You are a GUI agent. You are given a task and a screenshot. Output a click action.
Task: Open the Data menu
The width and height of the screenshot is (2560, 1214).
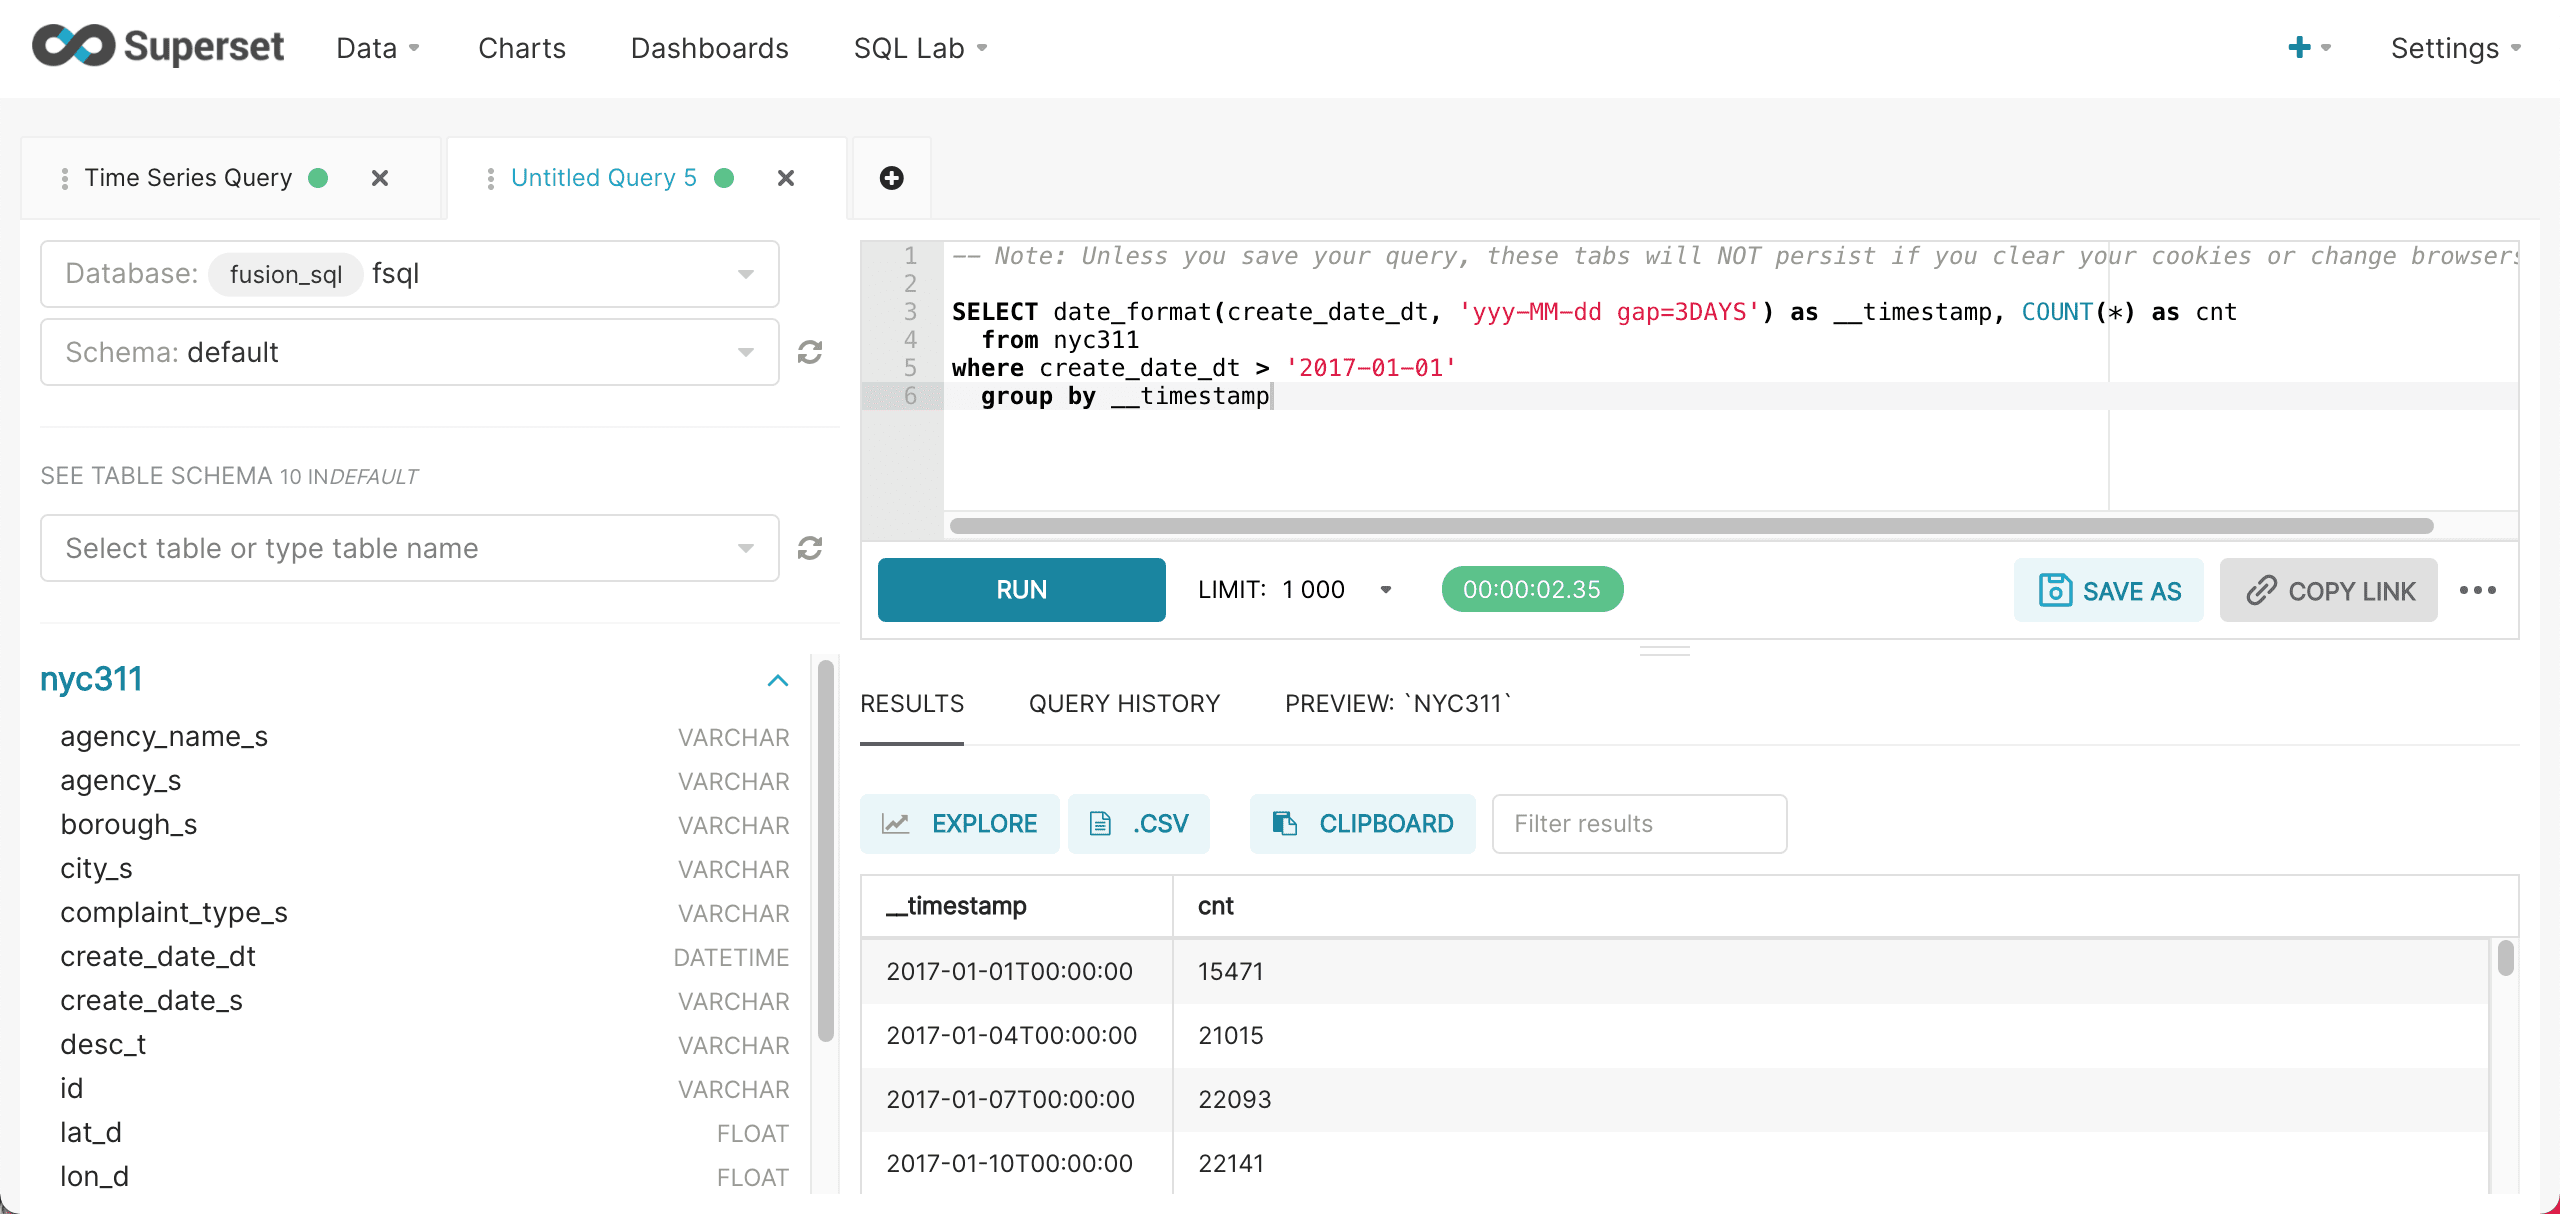(x=378, y=48)
